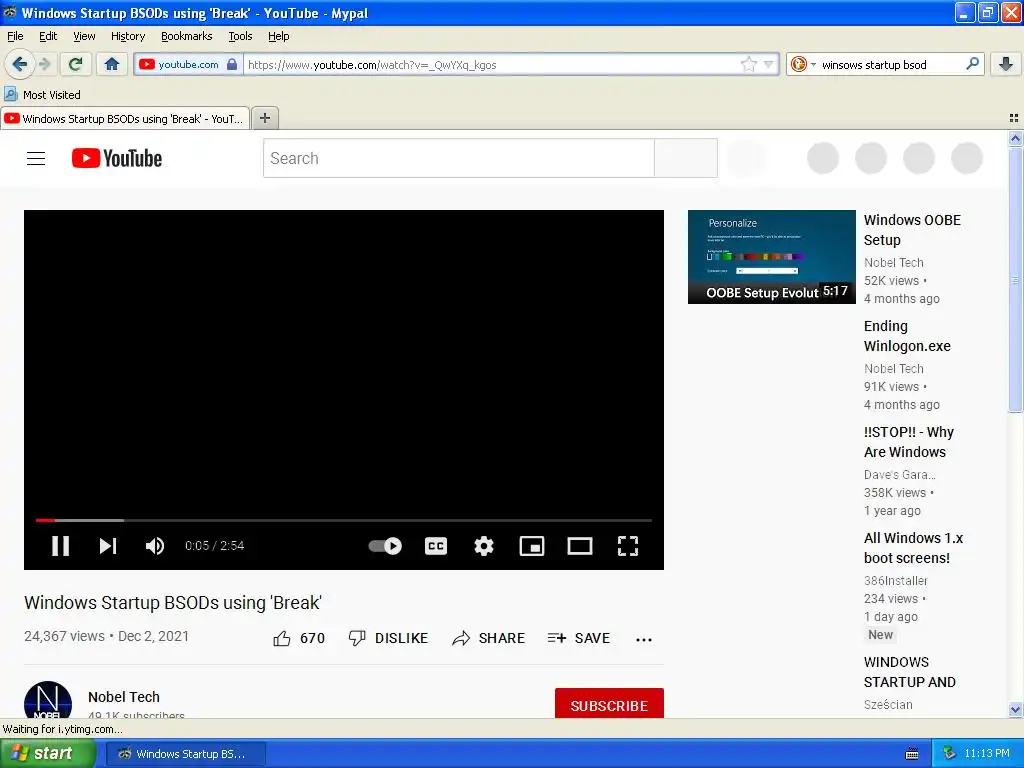
Task: Click the system tray notification icon by clock
Action: (x=950, y=754)
